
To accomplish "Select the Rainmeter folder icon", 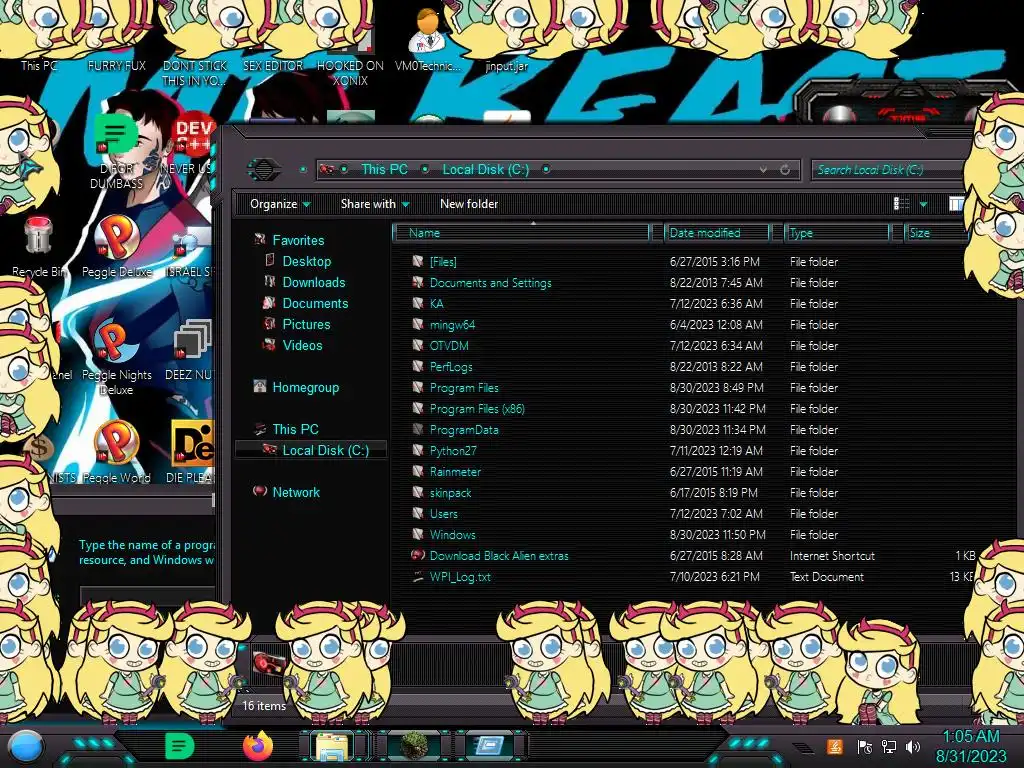I will point(418,471).
